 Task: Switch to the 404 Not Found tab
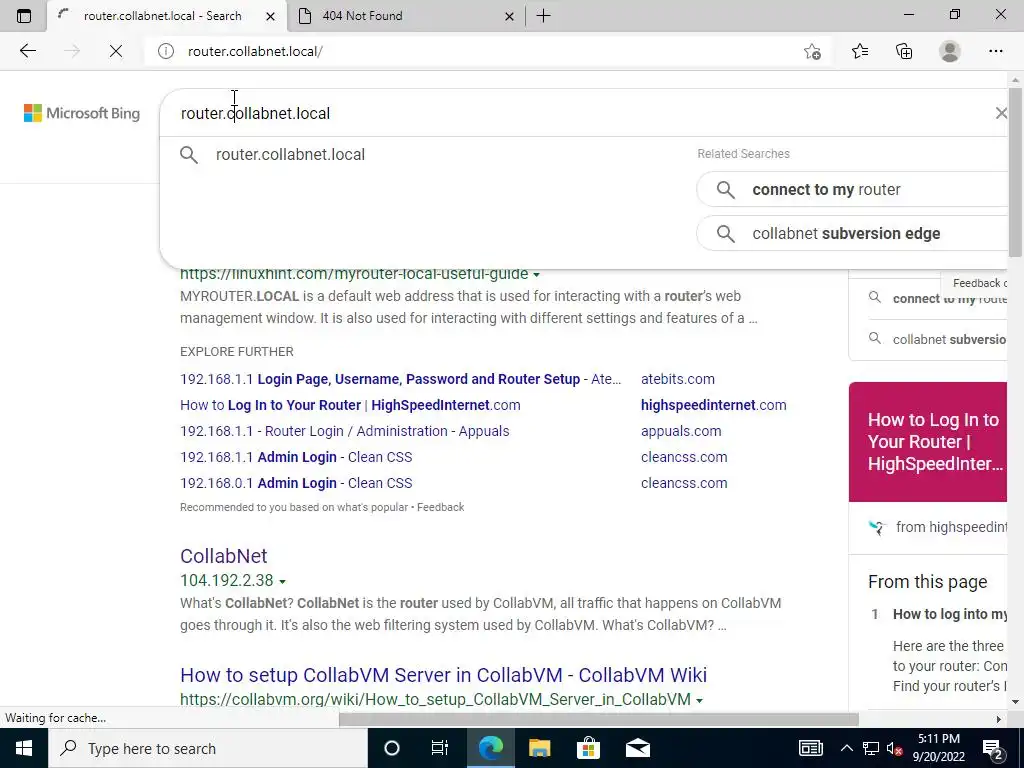click(x=406, y=16)
